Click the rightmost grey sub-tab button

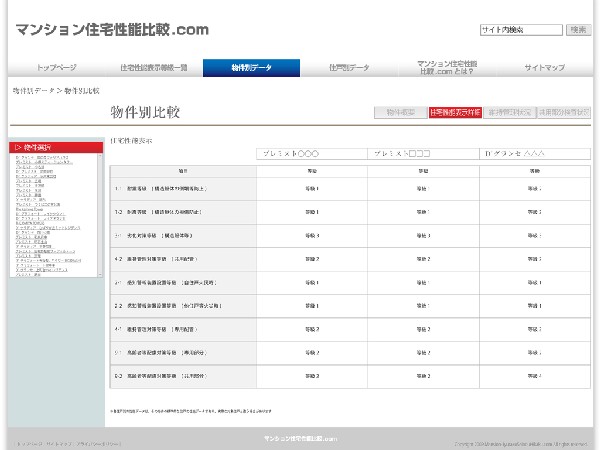pyautogui.click(x=564, y=113)
